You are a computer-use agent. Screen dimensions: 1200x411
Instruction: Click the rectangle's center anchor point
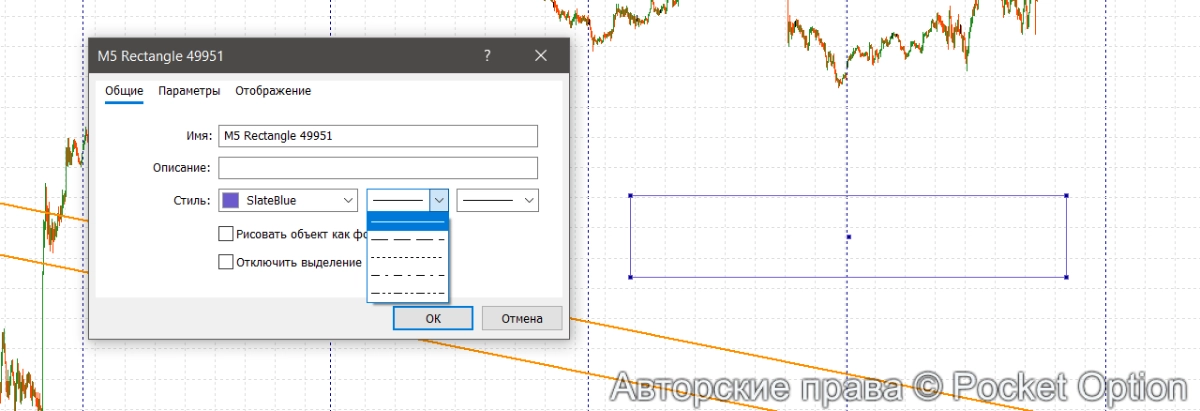coord(848,237)
